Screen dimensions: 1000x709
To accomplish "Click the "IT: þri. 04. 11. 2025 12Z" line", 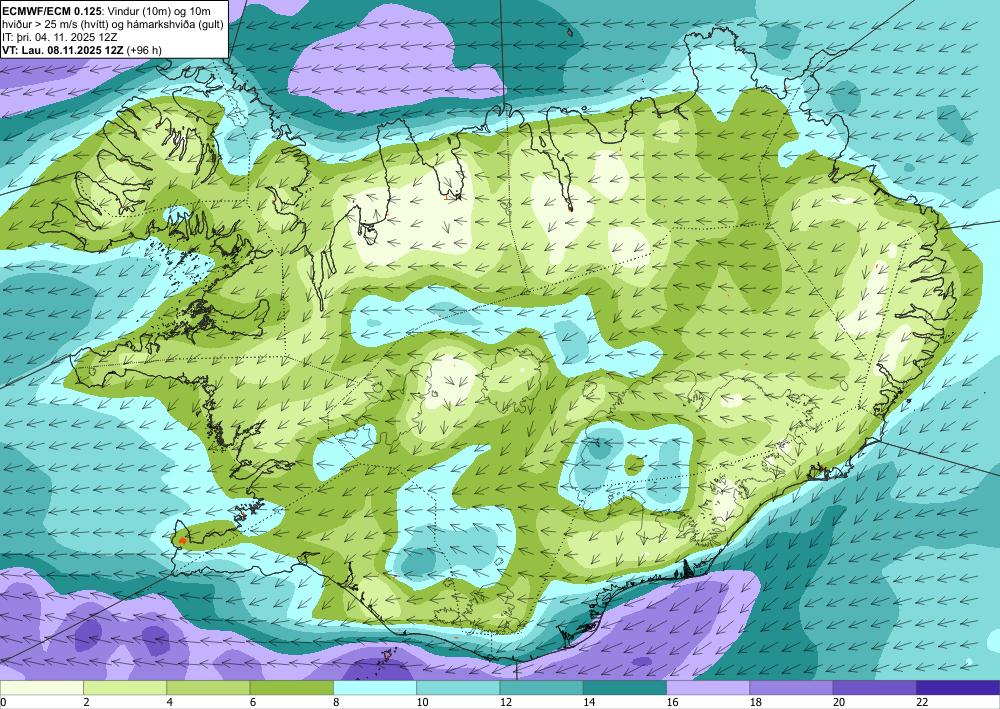I will pos(60,37).
